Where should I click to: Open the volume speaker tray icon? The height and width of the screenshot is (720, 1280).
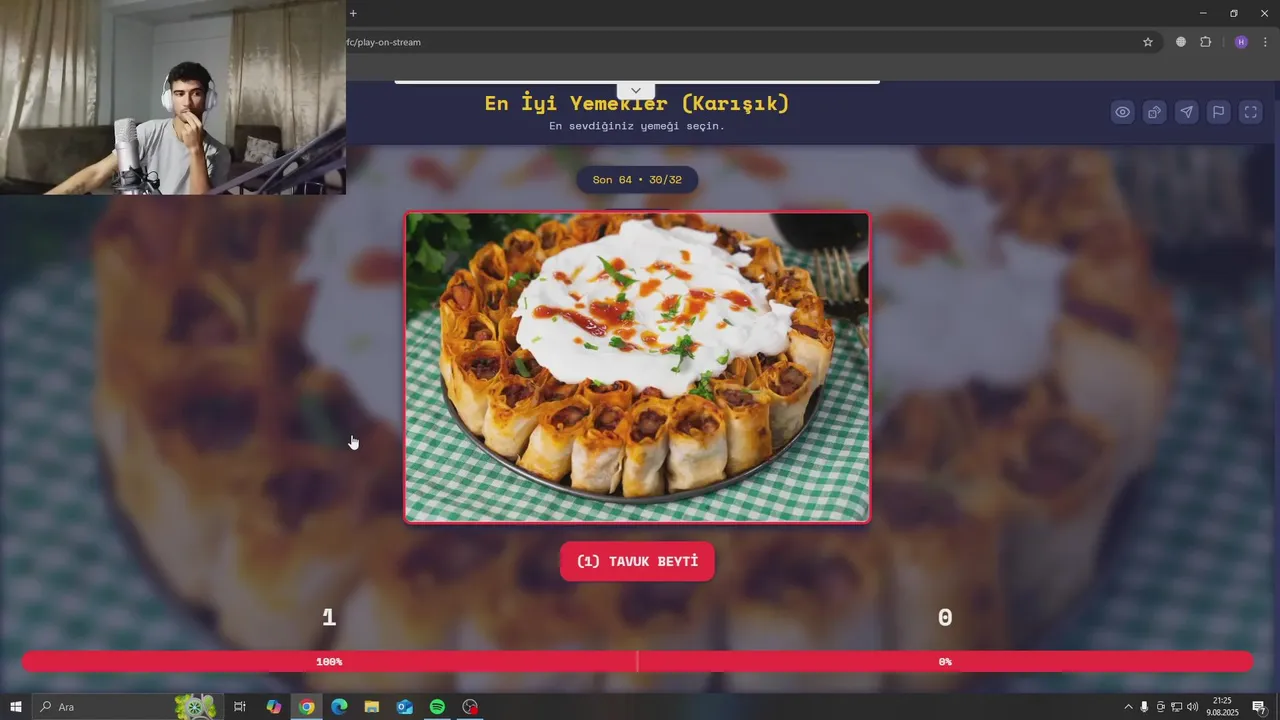click(1192, 707)
